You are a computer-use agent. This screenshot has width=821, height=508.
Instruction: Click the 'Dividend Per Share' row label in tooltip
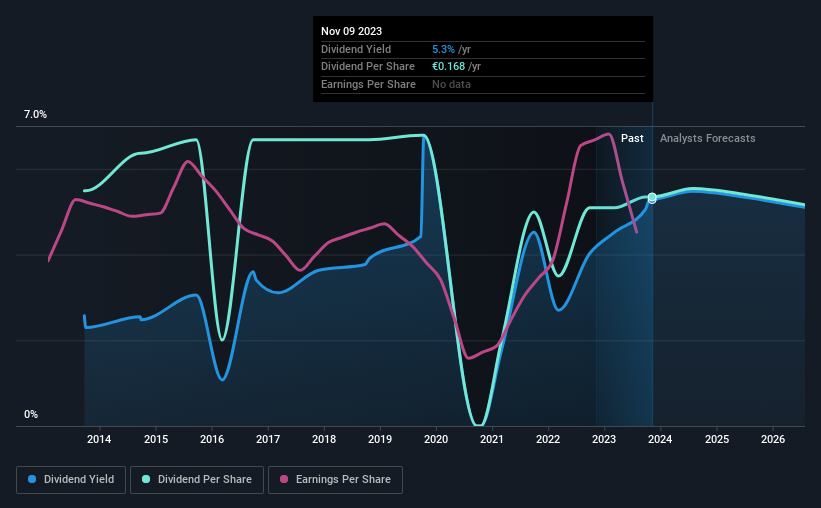(x=368, y=67)
